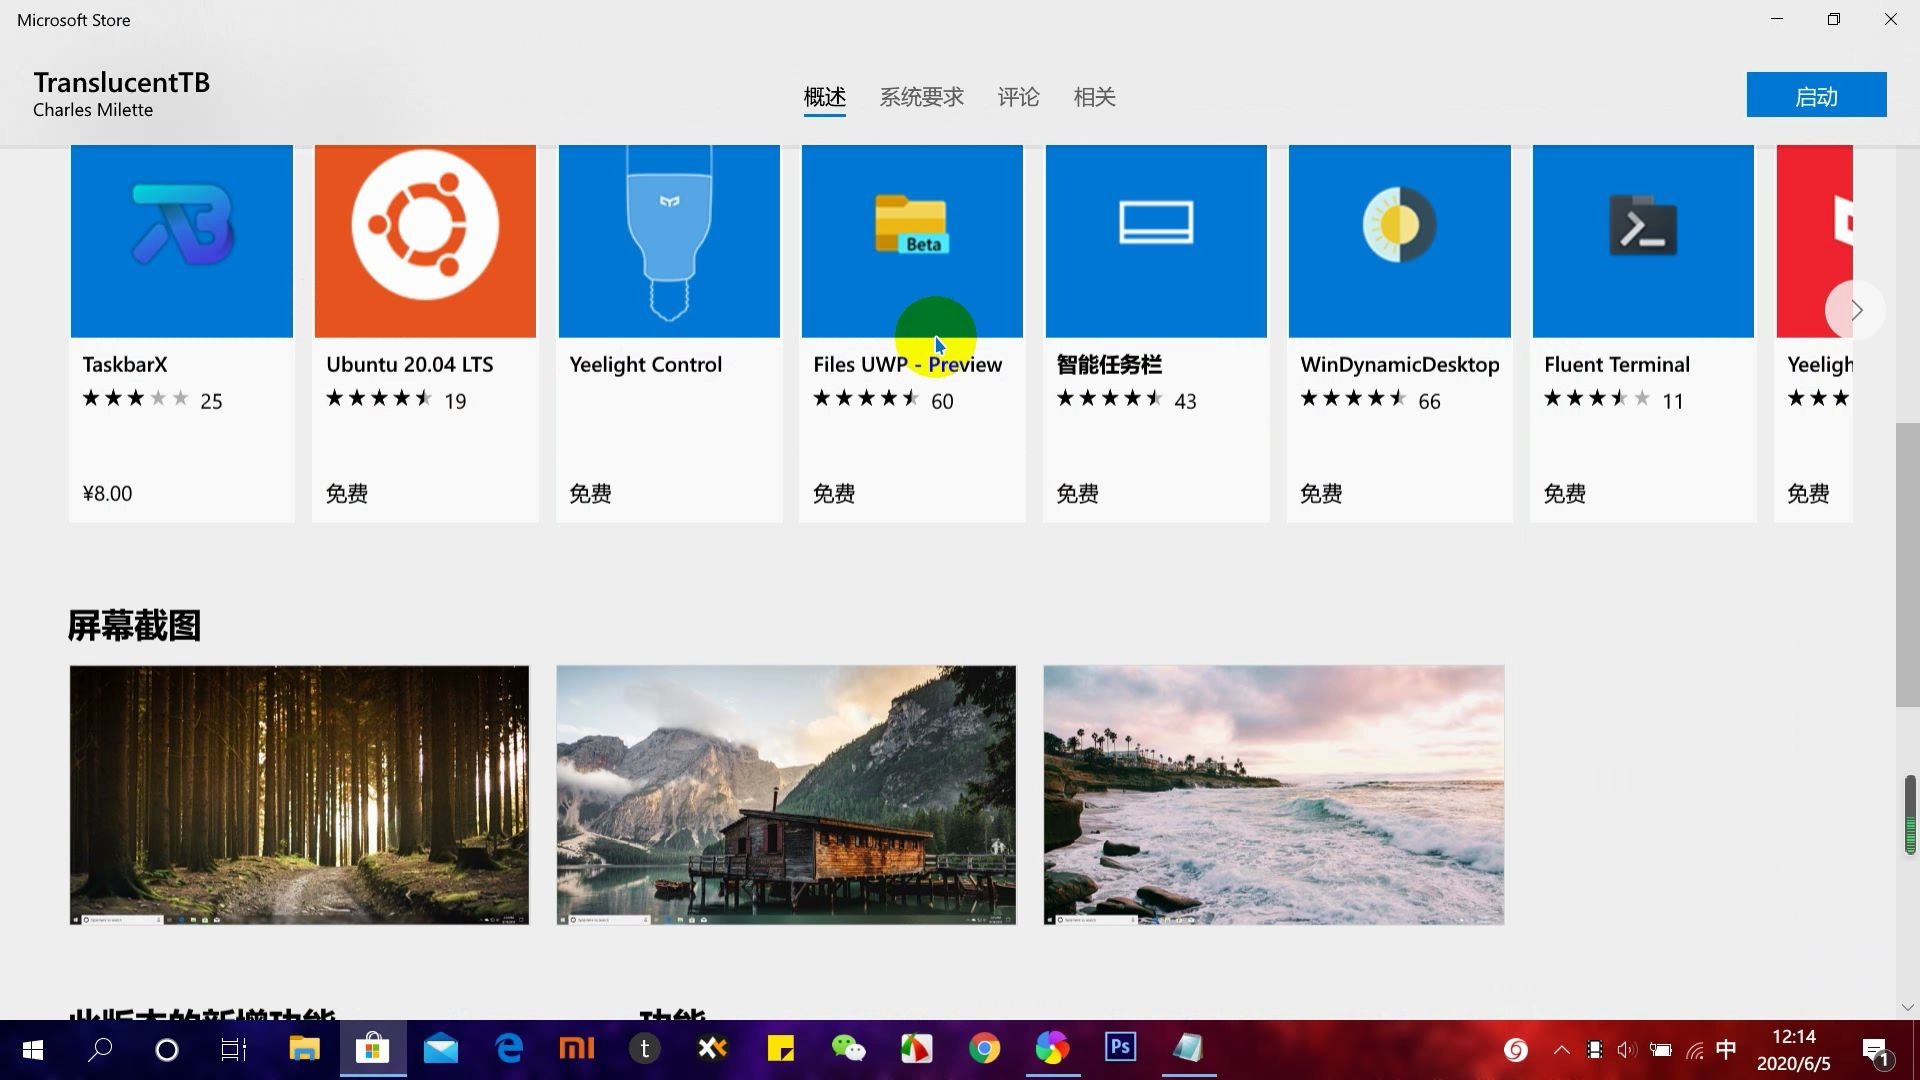Click the WinDynamicDesktop title
Image resolution: width=1920 pixels, height=1080 pixels.
(x=1400, y=365)
